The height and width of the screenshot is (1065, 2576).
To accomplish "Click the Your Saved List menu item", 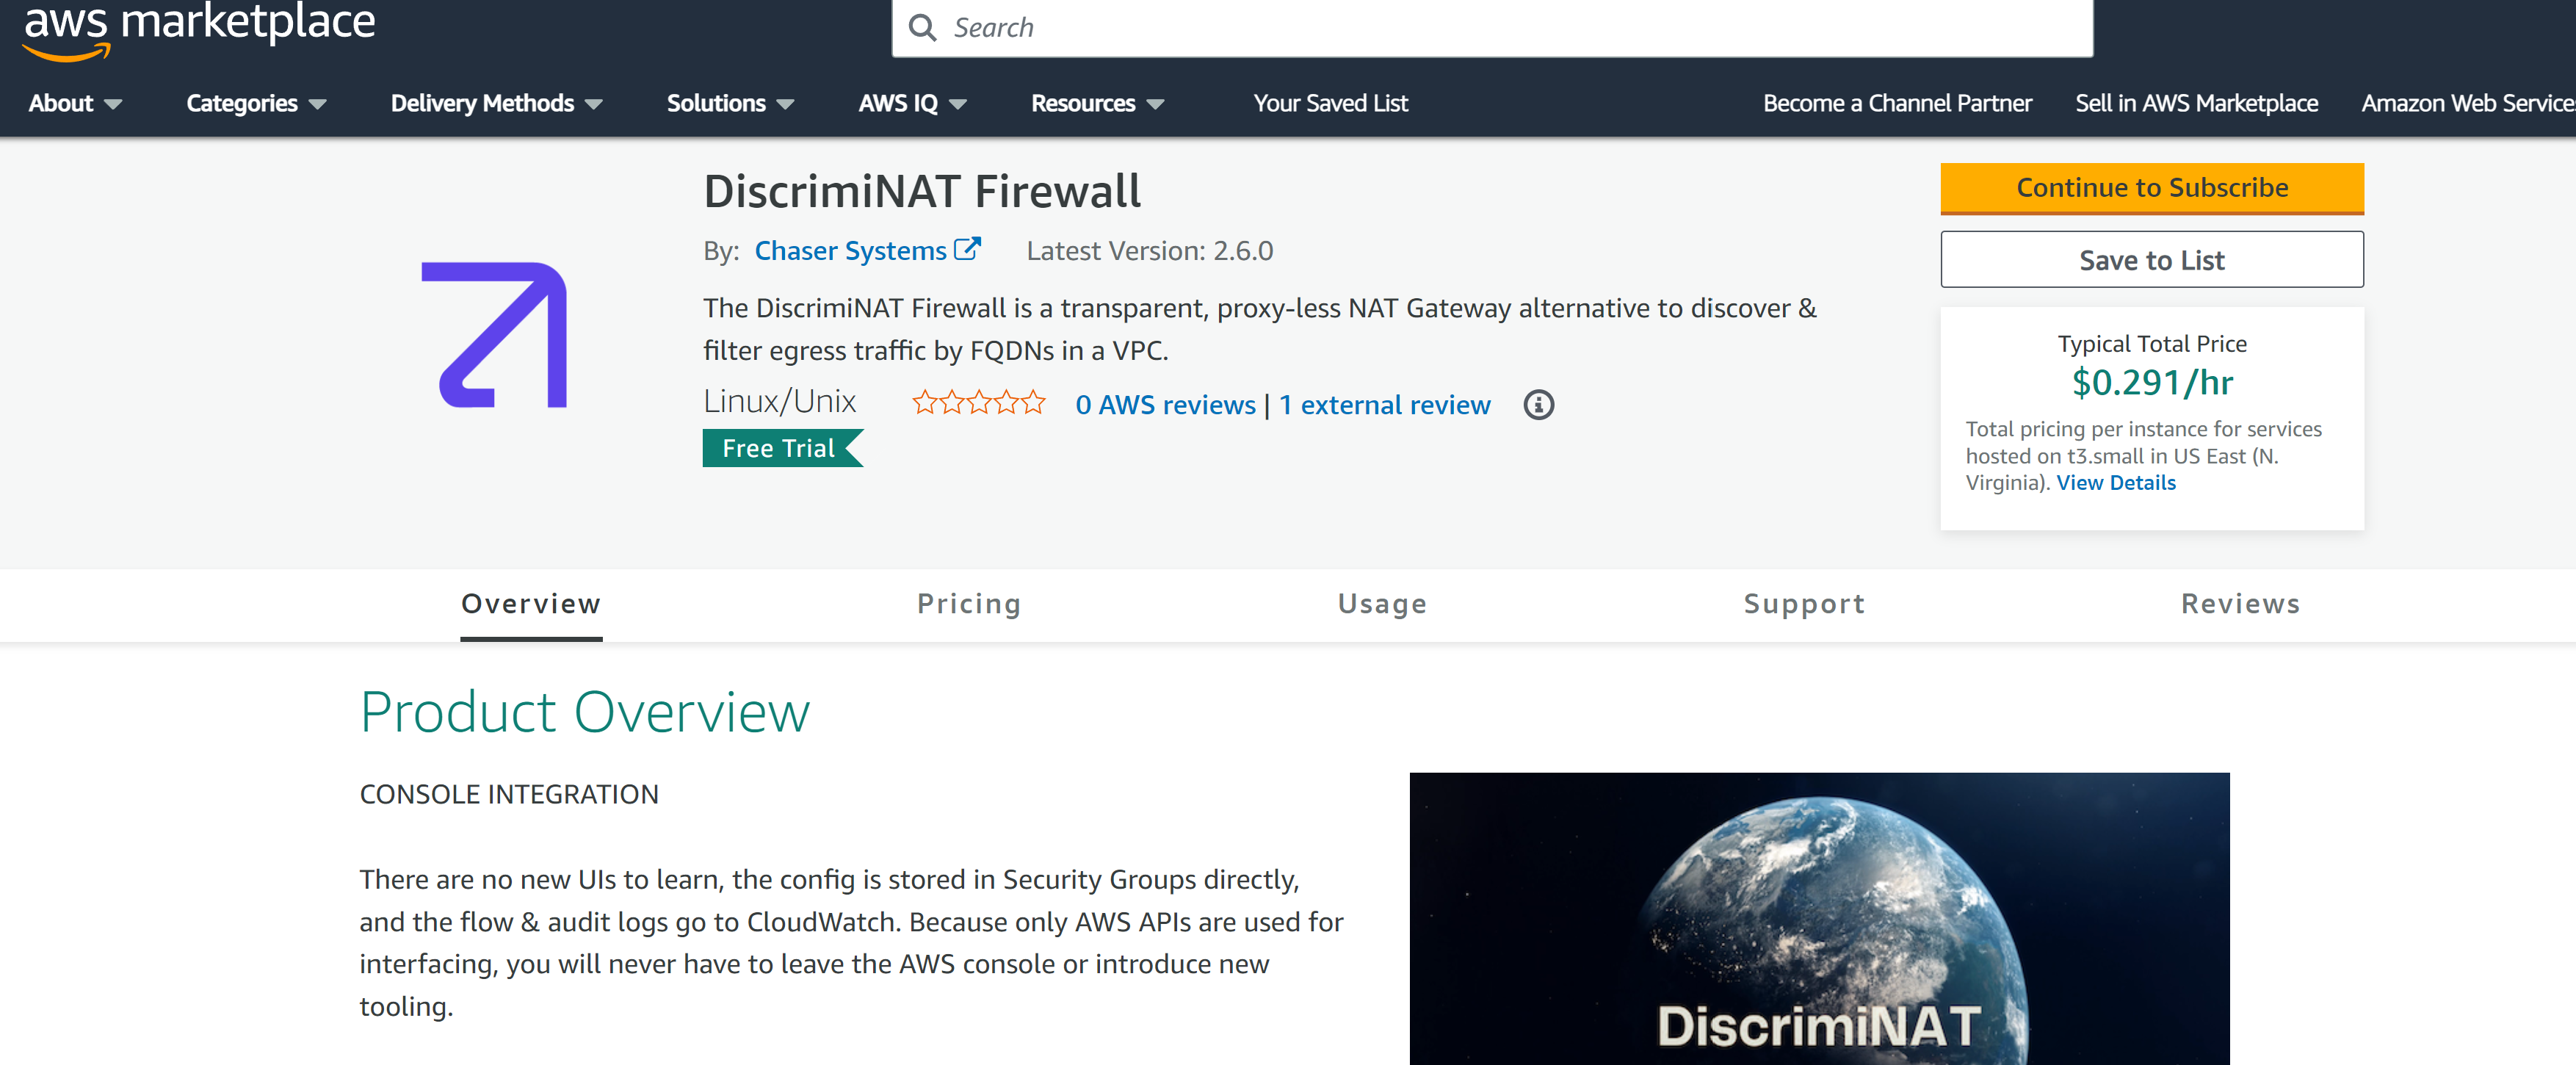I will (x=1331, y=104).
